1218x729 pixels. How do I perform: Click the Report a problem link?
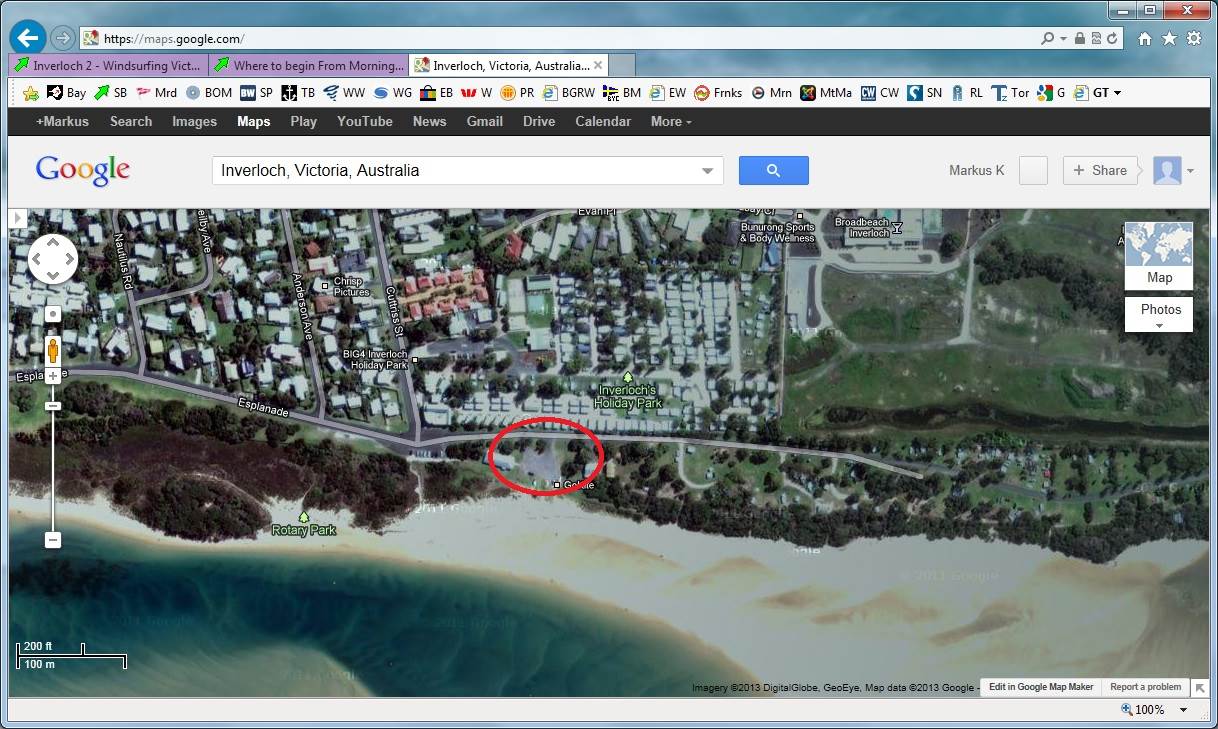(x=1145, y=687)
